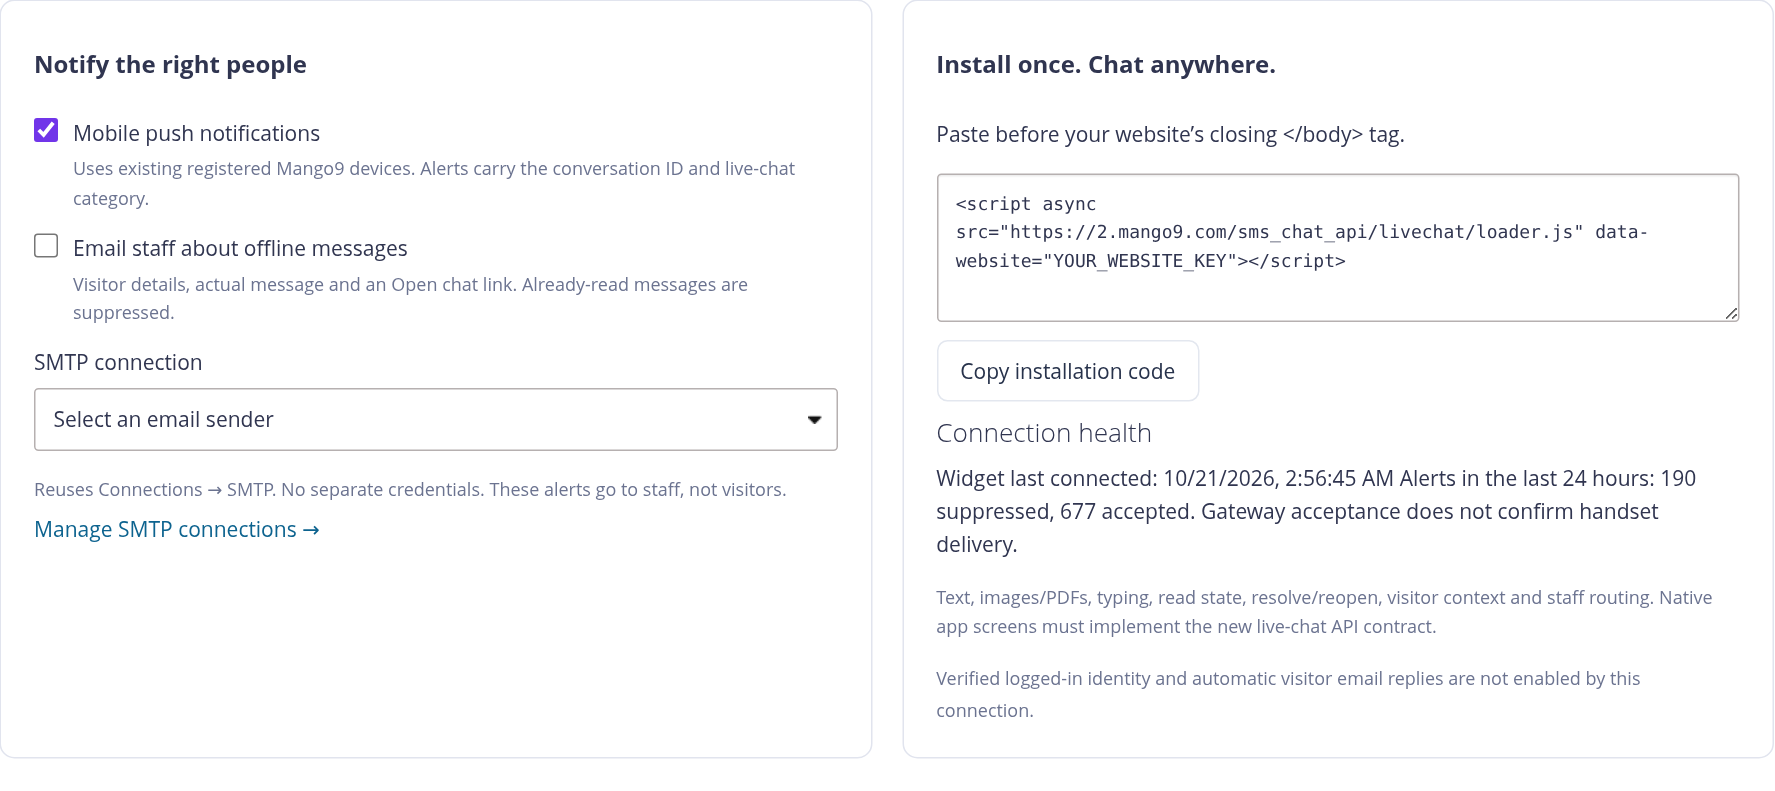Click the Mobile push notifications label

click(x=197, y=133)
